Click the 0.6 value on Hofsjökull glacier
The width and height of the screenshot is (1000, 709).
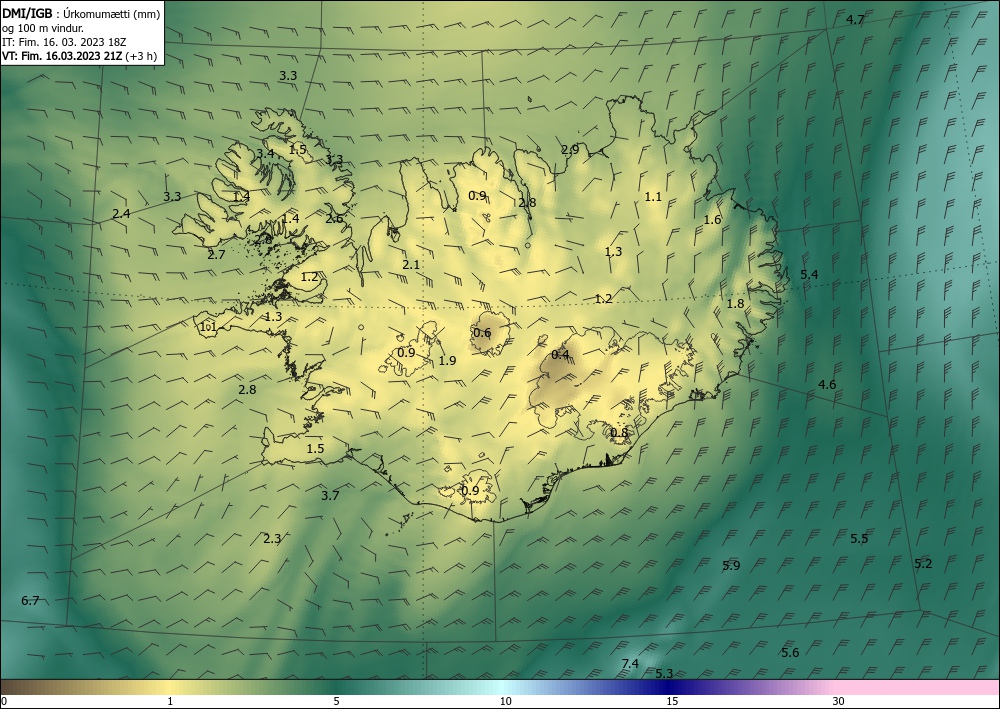click(x=482, y=333)
